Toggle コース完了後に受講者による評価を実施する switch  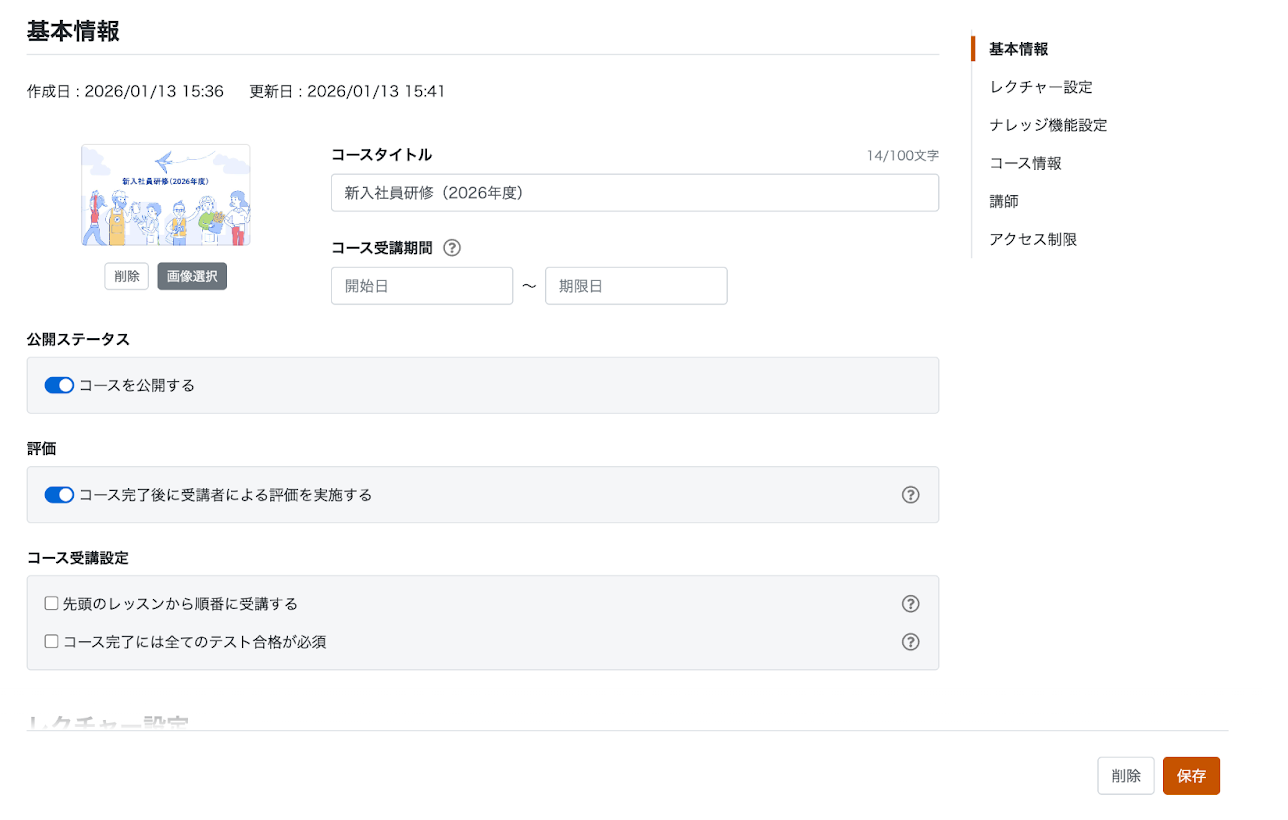[x=60, y=495]
